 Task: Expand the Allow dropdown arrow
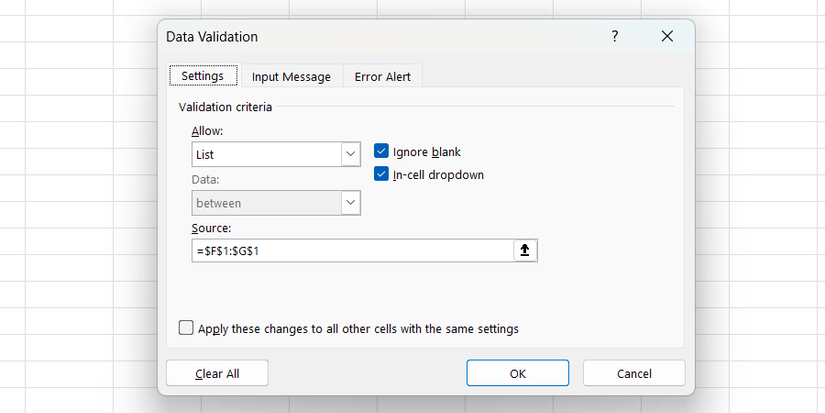350,154
